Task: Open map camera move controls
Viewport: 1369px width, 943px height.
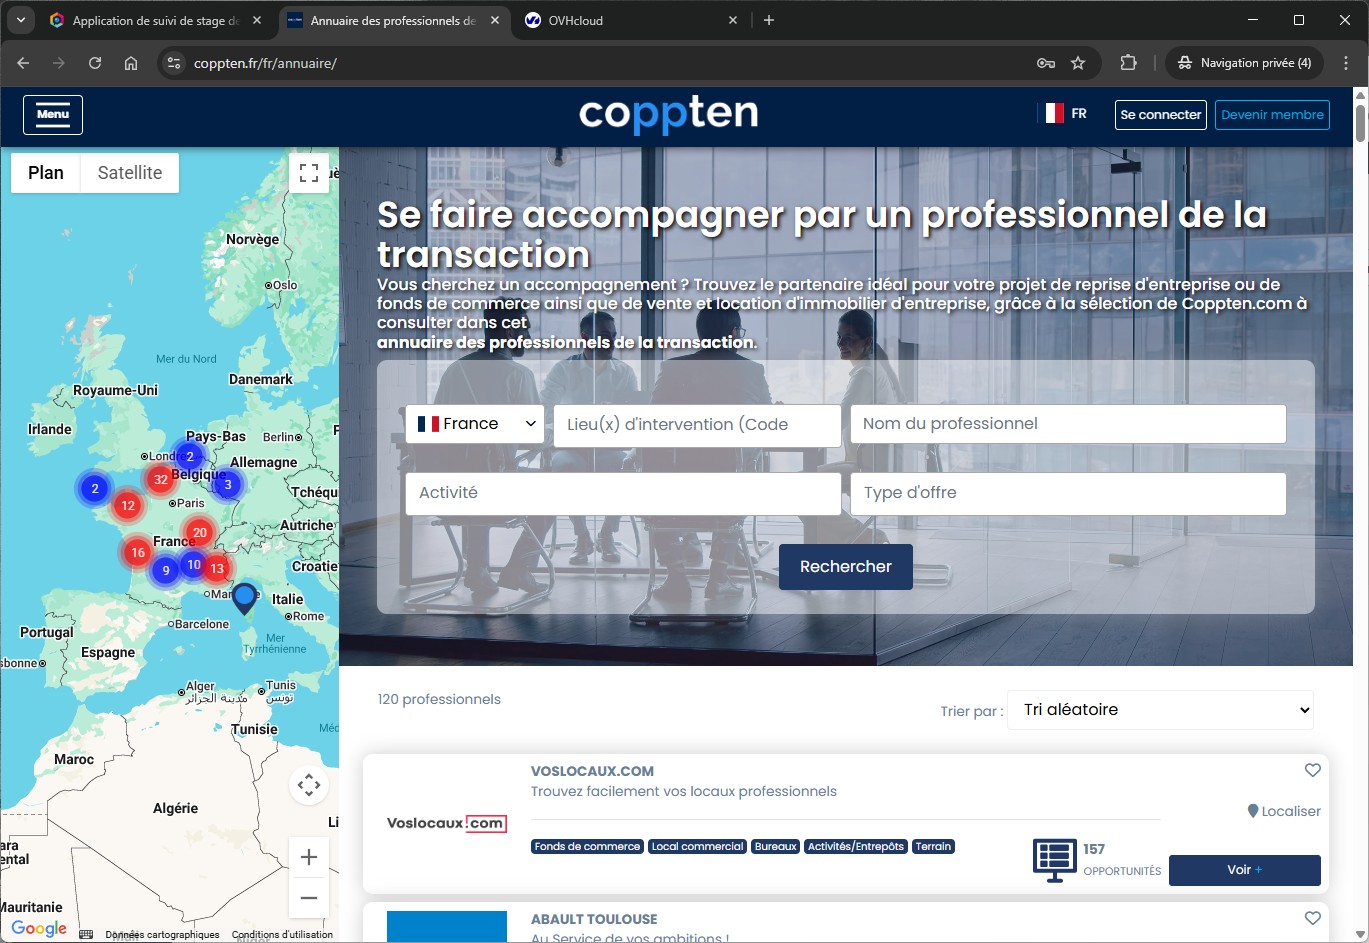Action: point(309,785)
